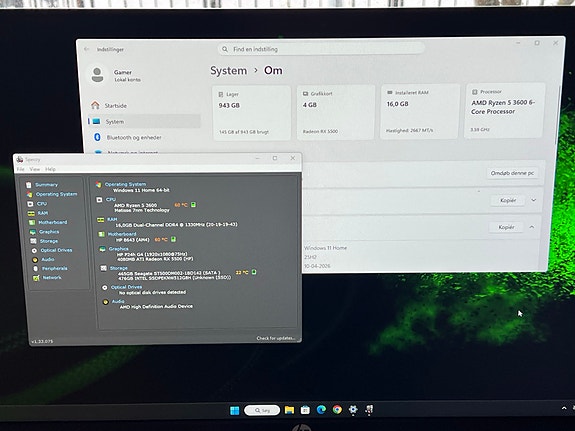
Task: Click the Omdøb denne pc button
Action: (512, 173)
